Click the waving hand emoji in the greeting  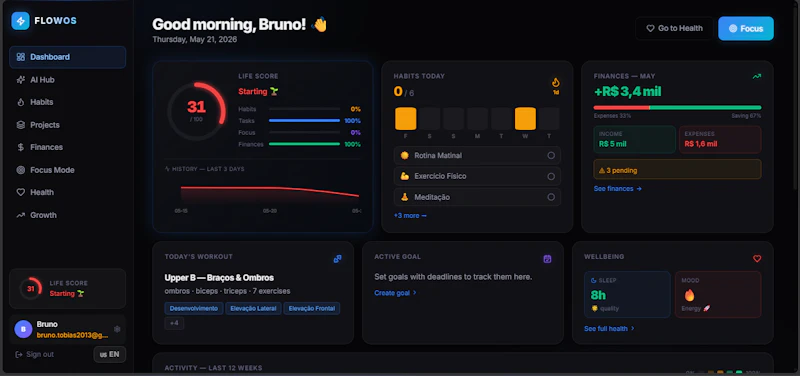point(319,24)
